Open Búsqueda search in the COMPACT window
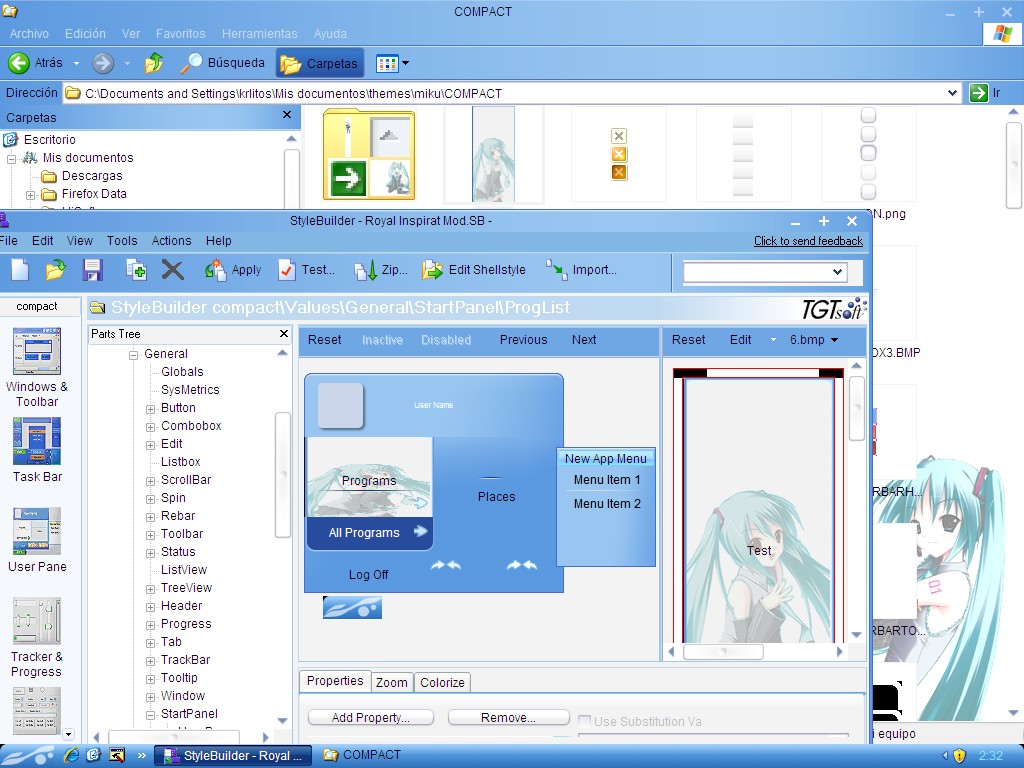The image size is (1024, 768). click(222, 63)
